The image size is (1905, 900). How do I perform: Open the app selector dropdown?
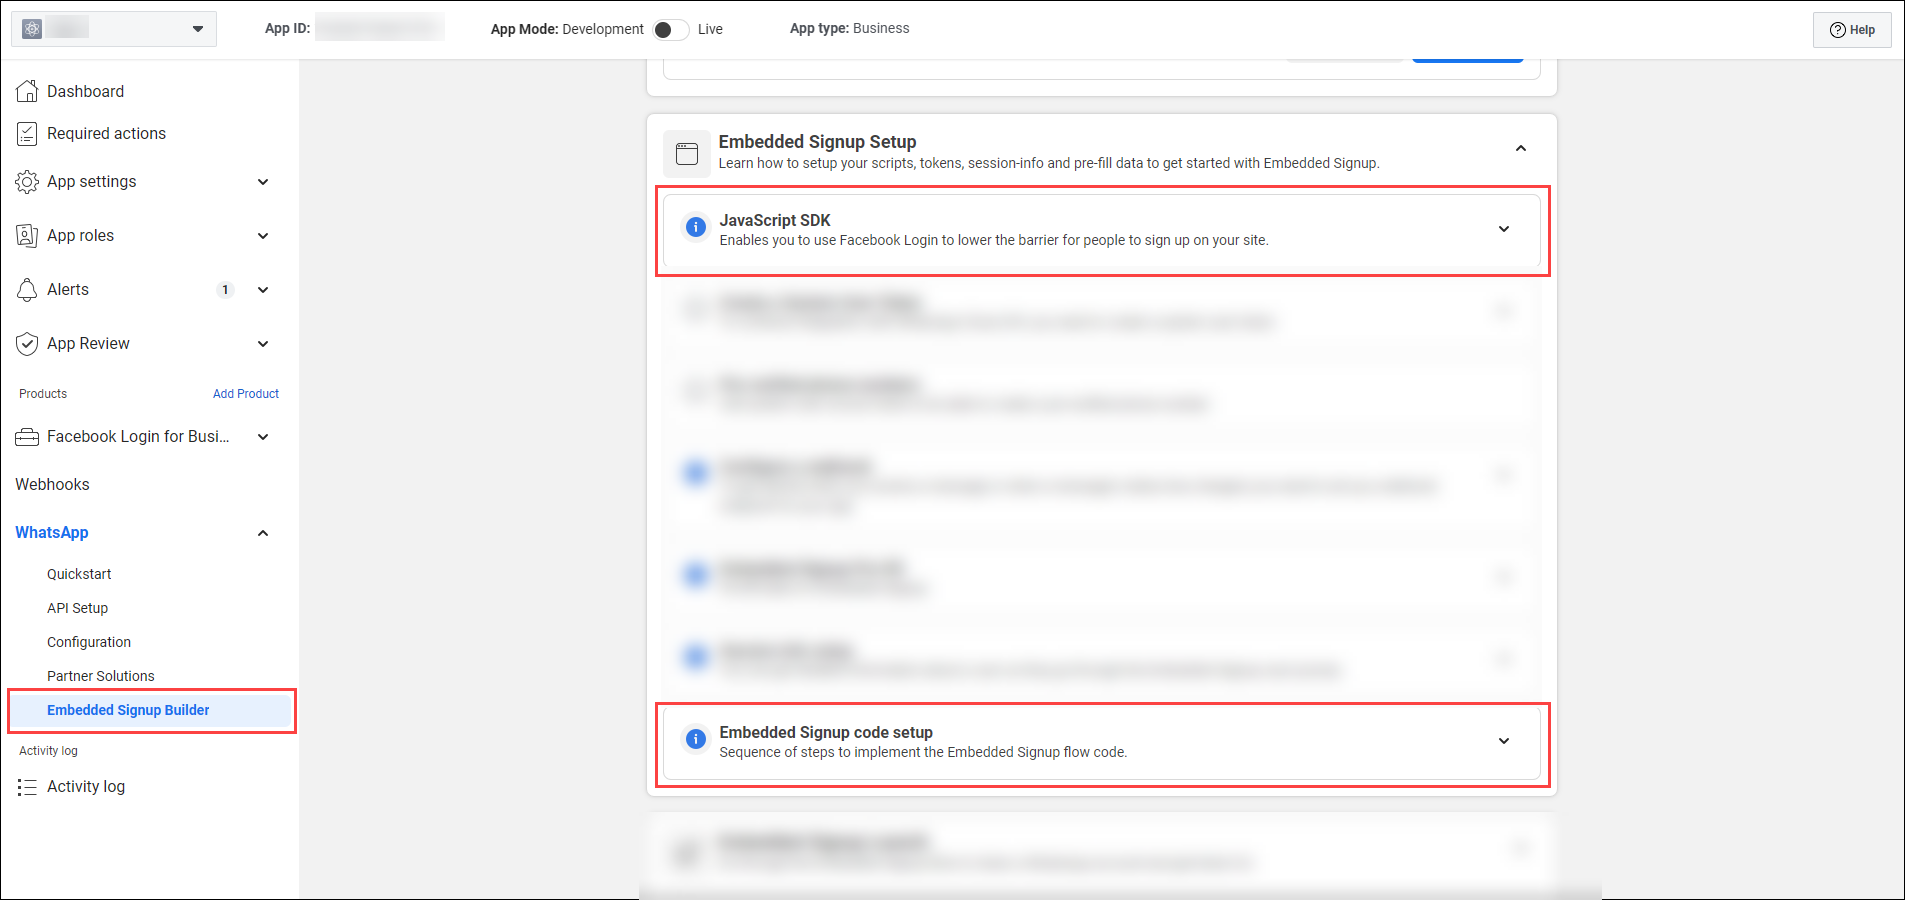pyautogui.click(x=197, y=29)
